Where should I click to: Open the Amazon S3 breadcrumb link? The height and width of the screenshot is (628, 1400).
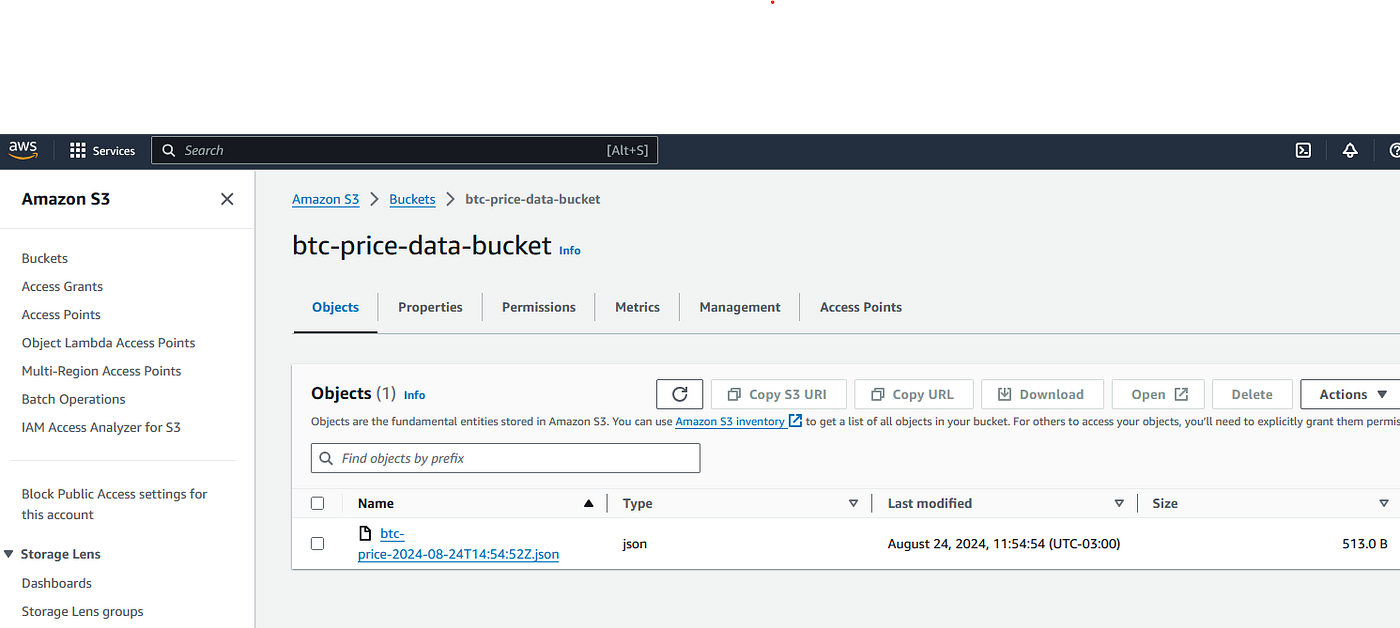coord(325,199)
